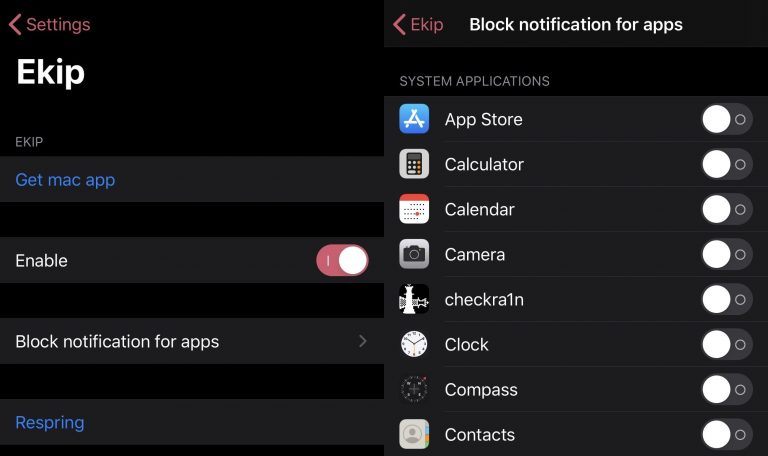Toggle the Clock notification block switch
768x456 pixels.
(x=727, y=344)
